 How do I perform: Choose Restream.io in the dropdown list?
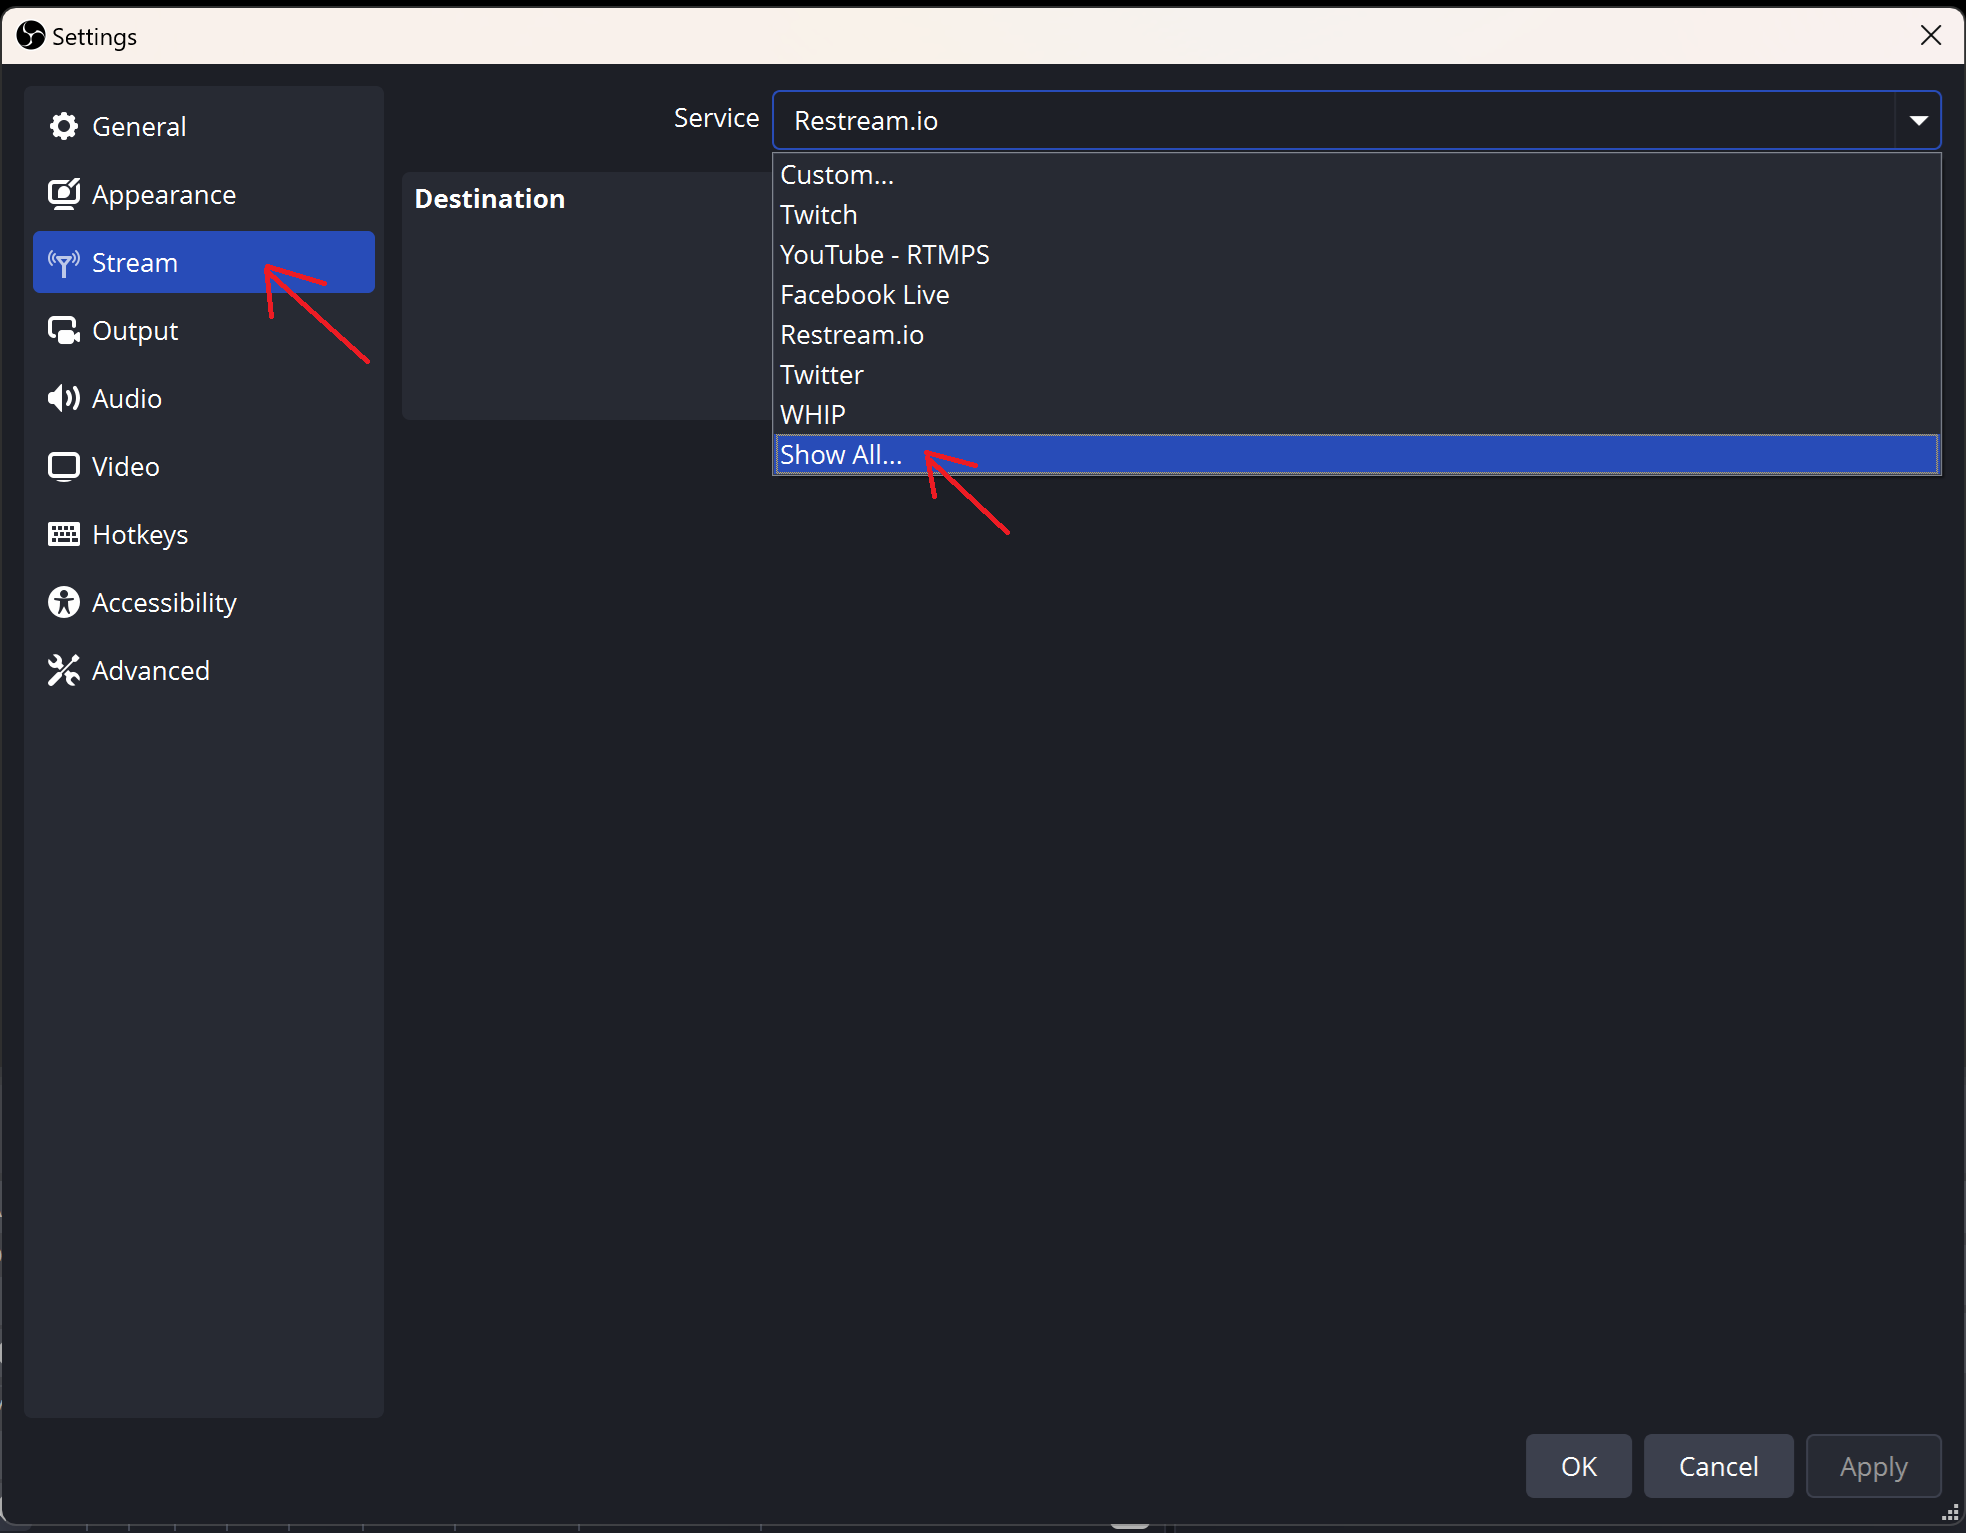[x=1357, y=335]
